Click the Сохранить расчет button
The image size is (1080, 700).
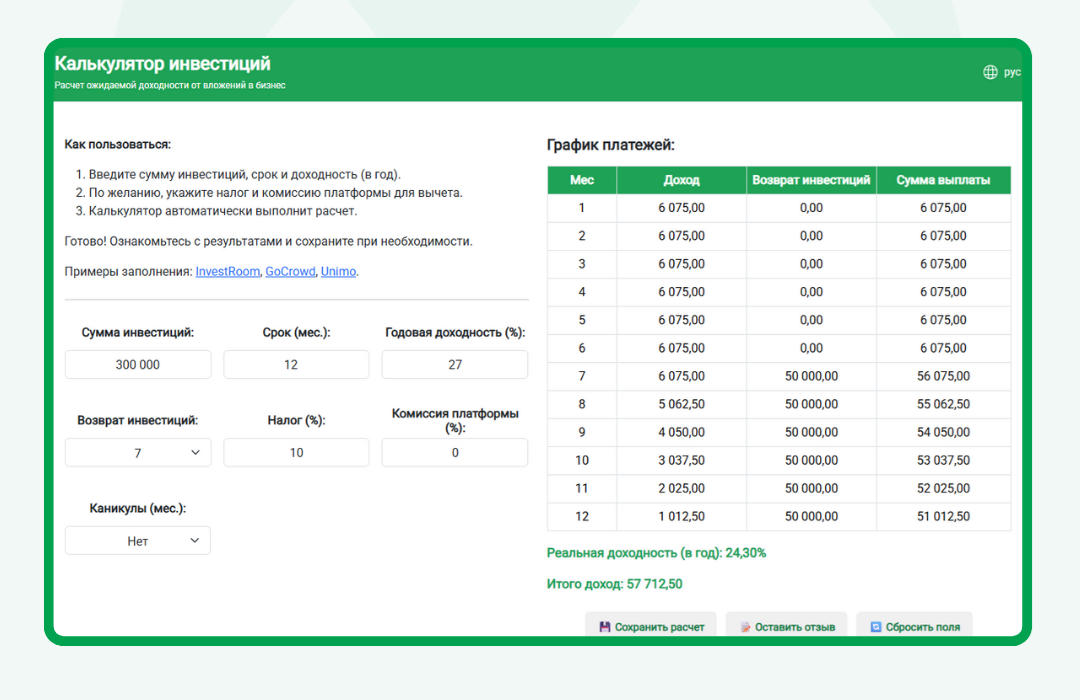pyautogui.click(x=651, y=626)
